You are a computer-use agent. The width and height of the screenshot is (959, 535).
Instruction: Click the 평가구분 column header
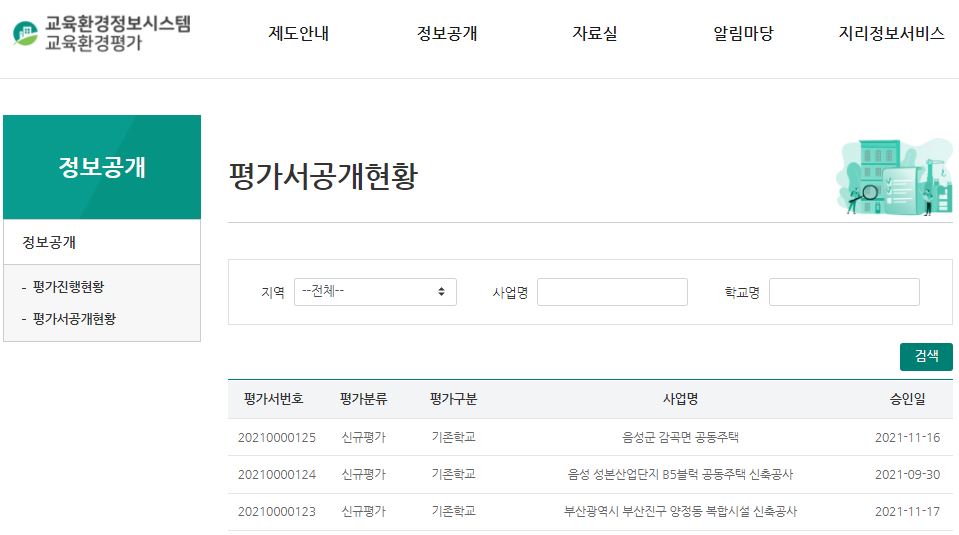tap(453, 399)
